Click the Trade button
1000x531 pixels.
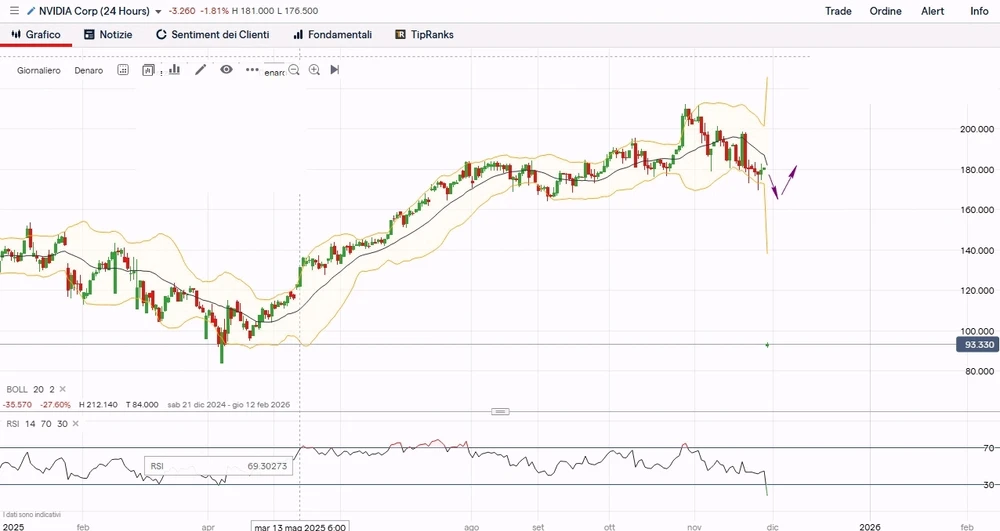[838, 11]
